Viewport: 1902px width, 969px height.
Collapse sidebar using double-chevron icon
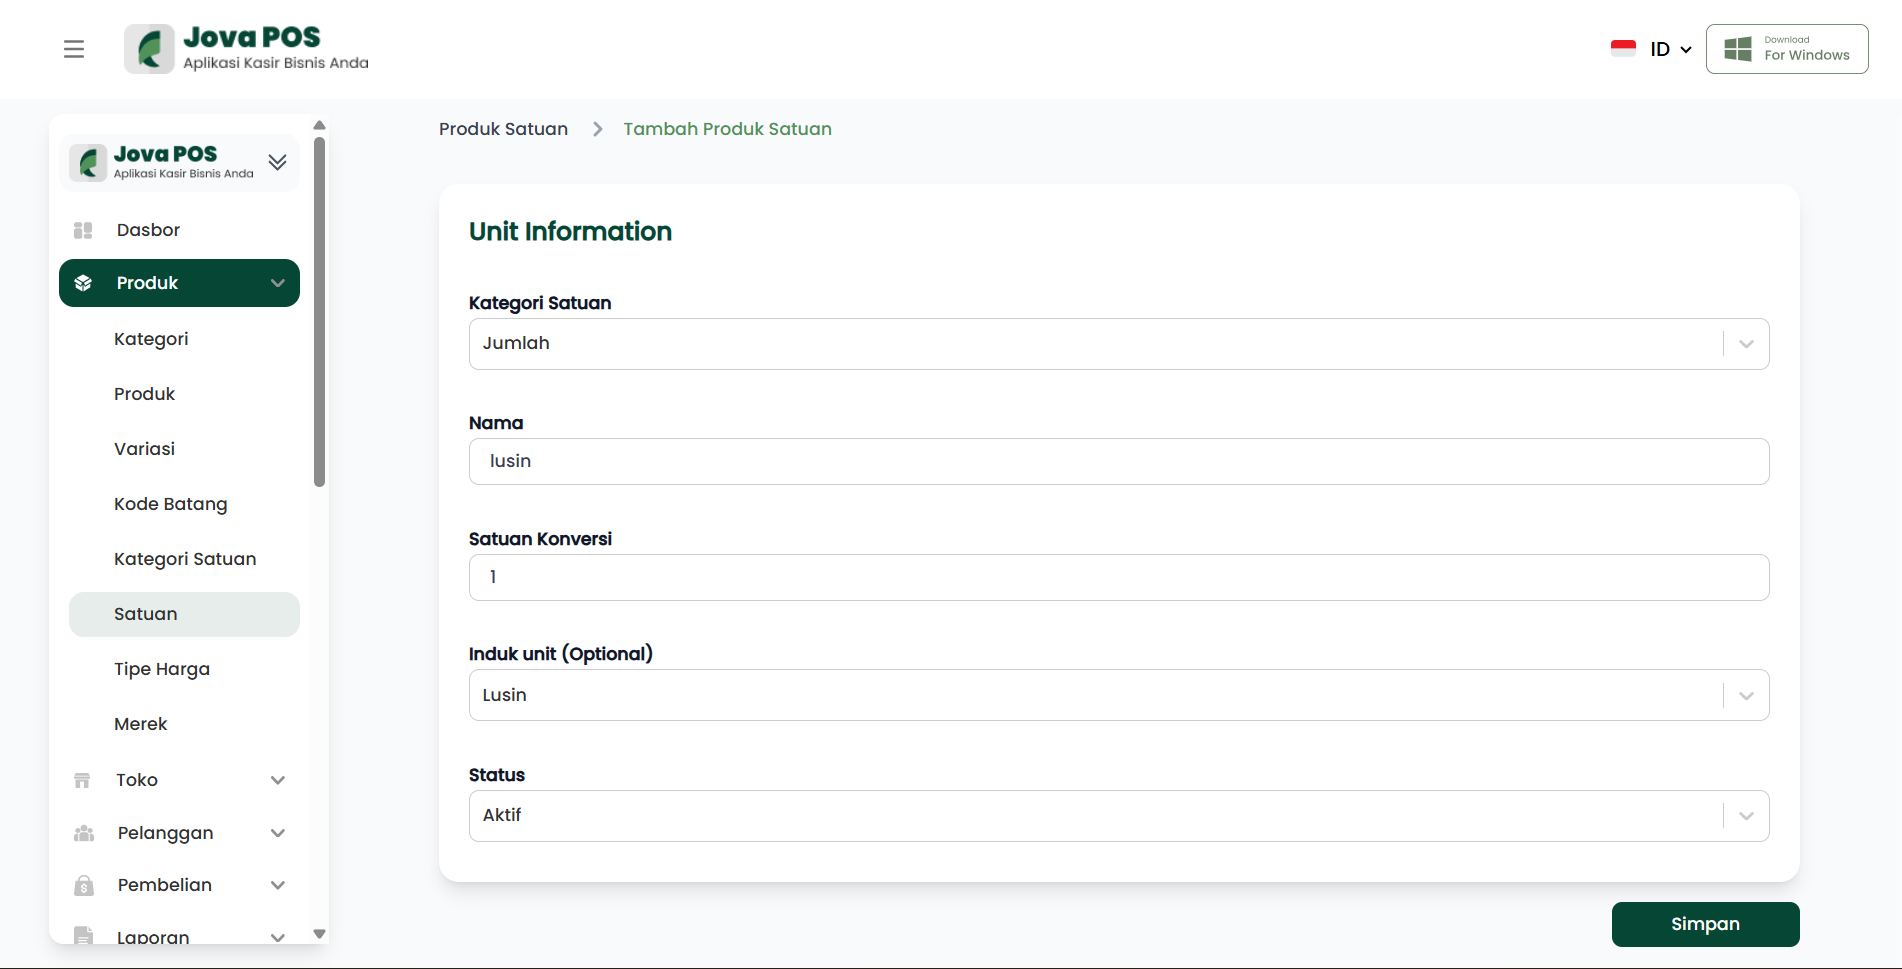click(x=278, y=162)
